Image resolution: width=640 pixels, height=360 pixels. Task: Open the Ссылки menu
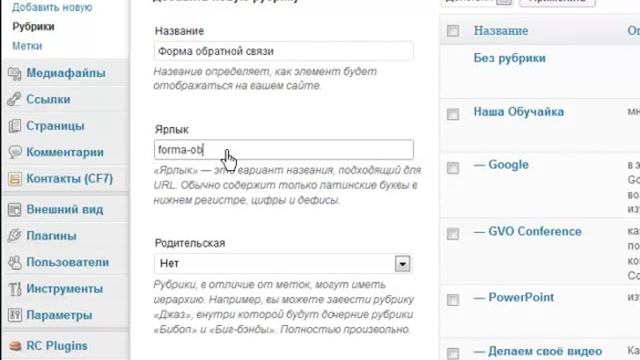48,99
